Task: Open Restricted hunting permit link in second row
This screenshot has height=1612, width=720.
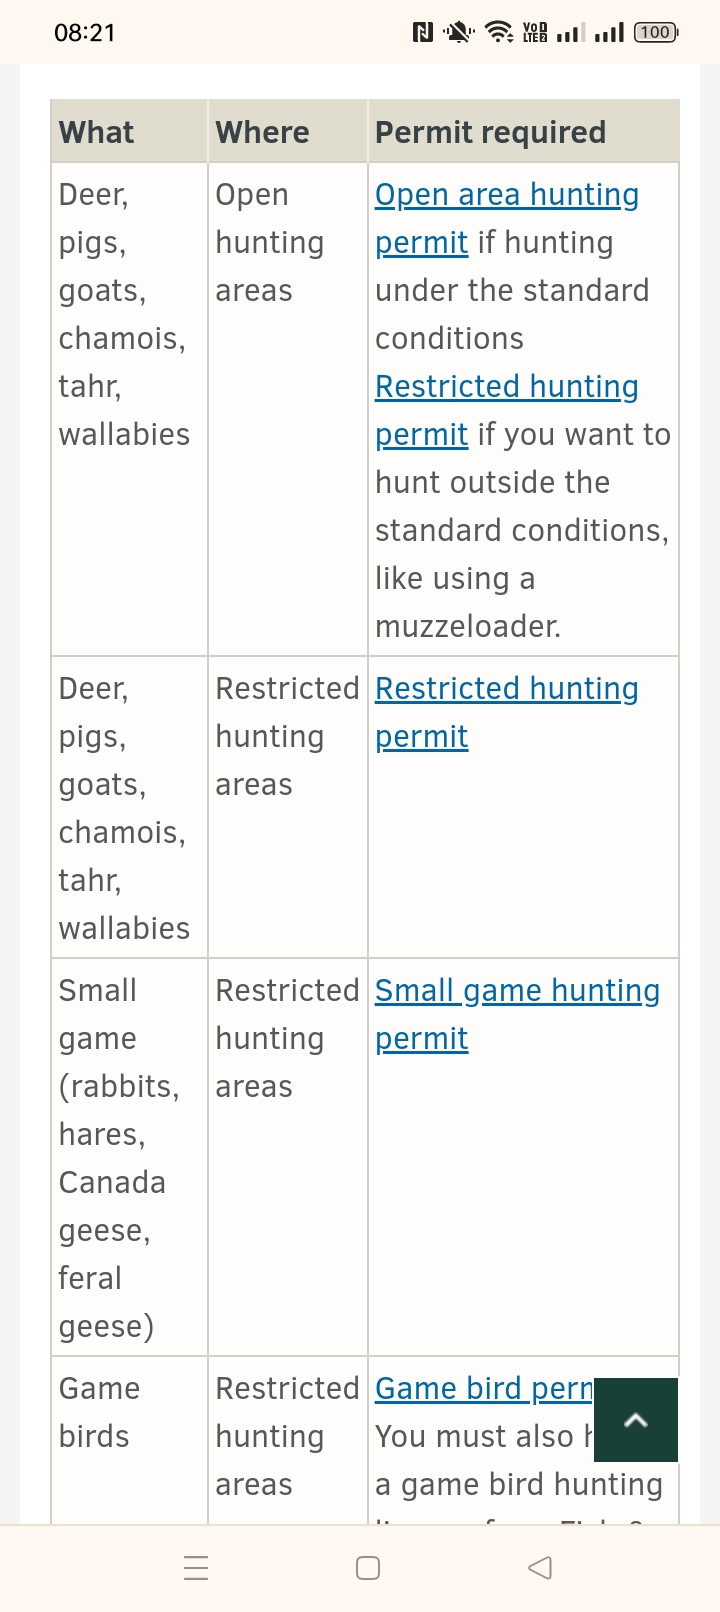Action: [507, 712]
